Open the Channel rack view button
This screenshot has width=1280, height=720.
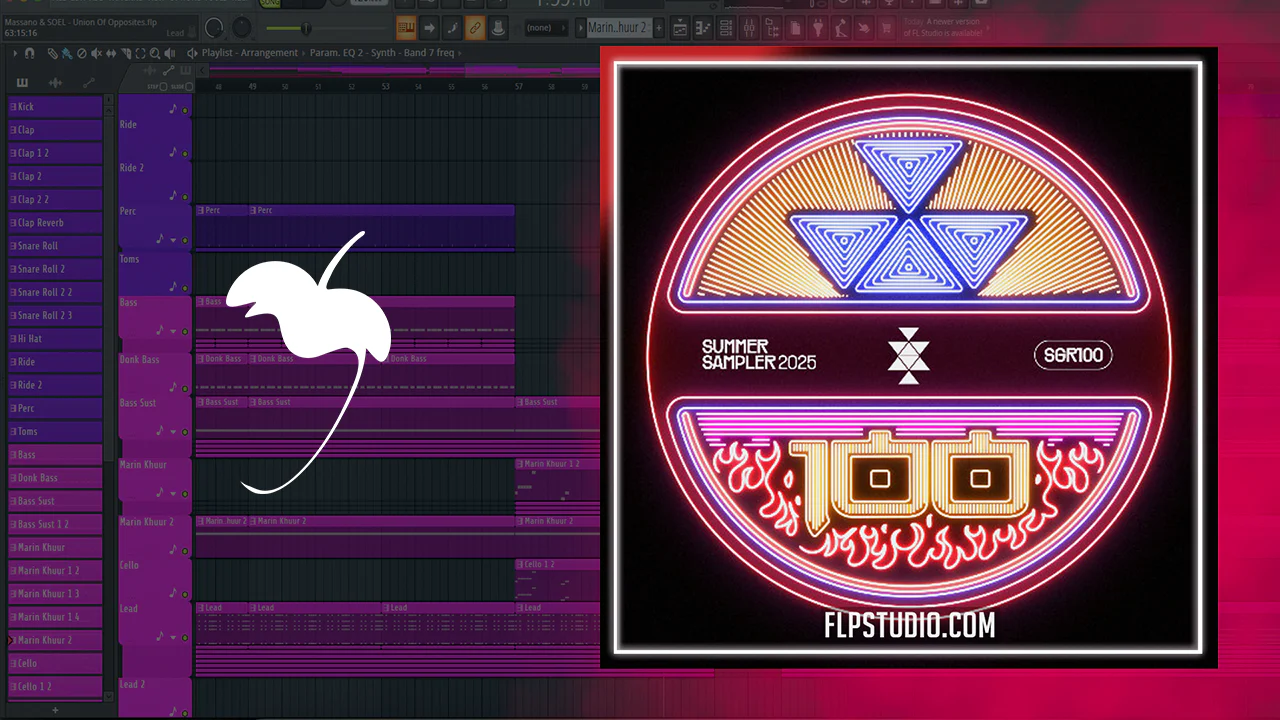click(726, 28)
